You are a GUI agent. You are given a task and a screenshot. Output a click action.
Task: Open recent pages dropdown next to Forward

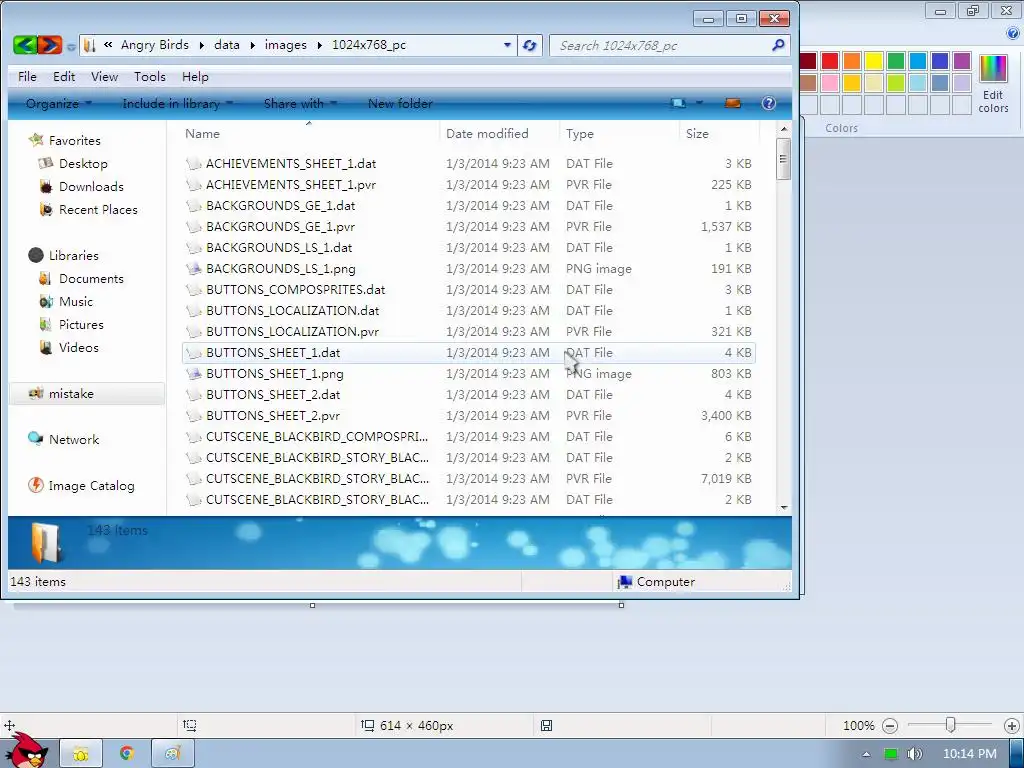pyautogui.click(x=71, y=46)
